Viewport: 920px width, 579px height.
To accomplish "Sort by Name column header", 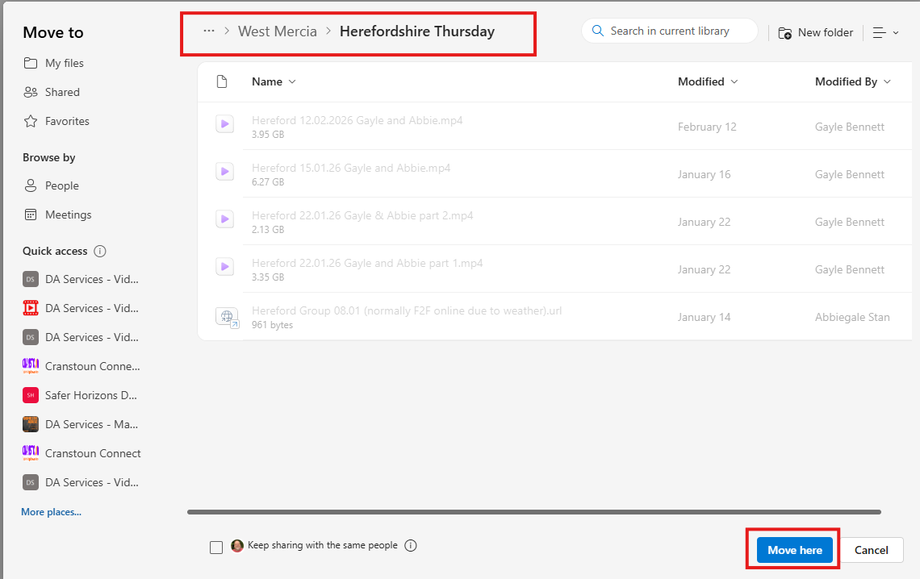I will coord(274,82).
